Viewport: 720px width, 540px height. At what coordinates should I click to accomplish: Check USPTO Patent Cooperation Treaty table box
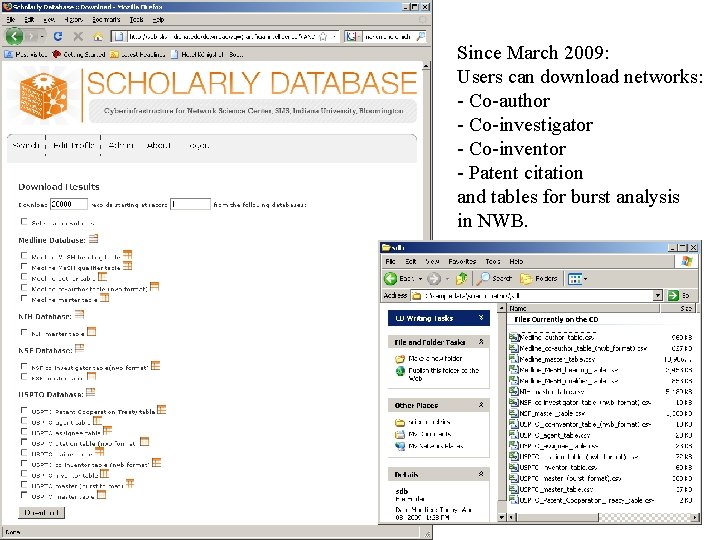pyautogui.click(x=24, y=410)
